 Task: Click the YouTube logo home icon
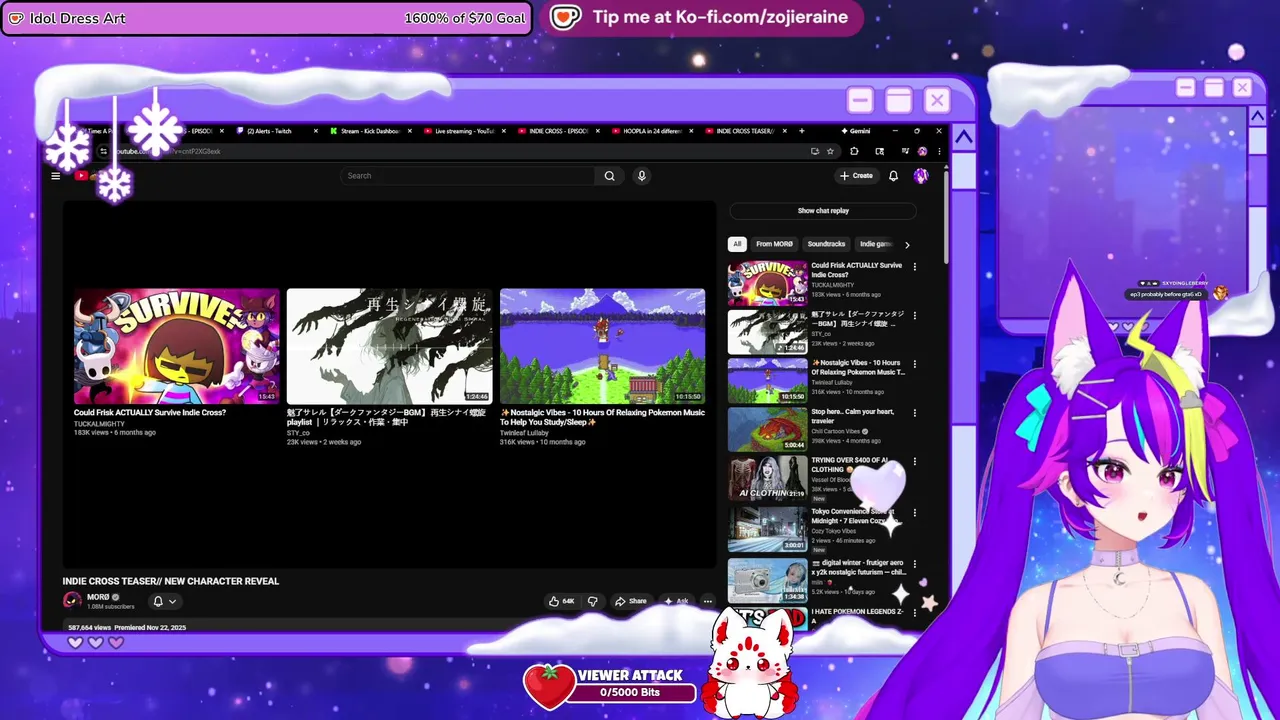[82, 176]
